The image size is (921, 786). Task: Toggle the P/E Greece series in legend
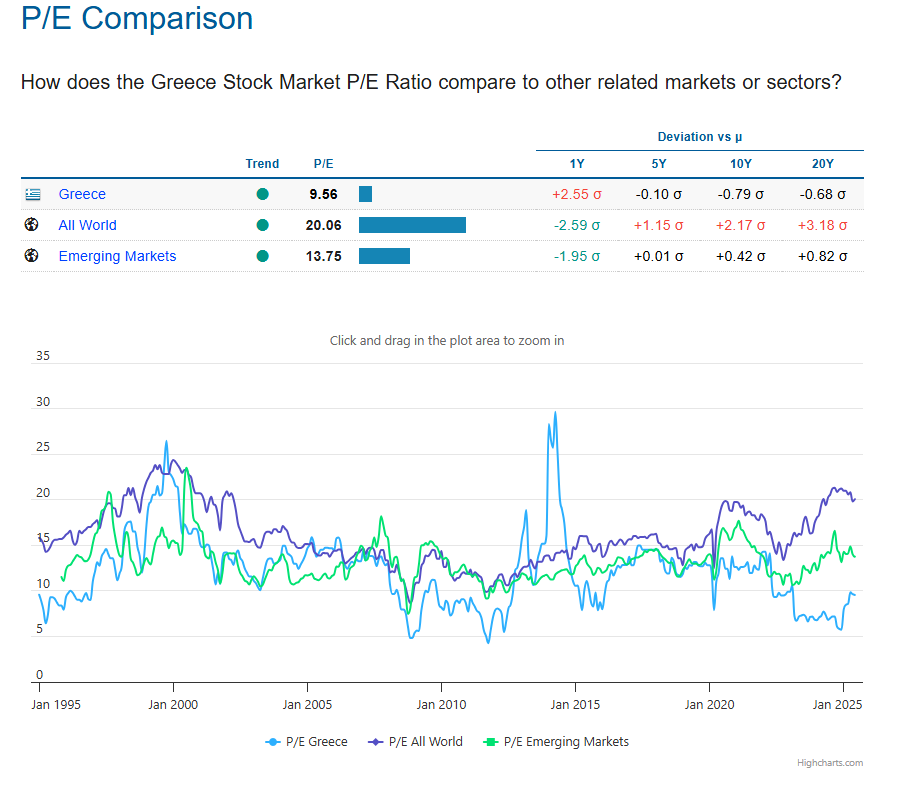point(307,742)
